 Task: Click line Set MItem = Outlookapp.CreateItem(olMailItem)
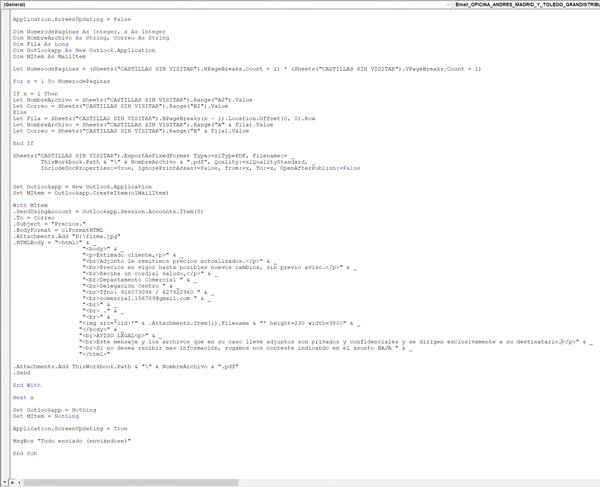(x=90, y=193)
